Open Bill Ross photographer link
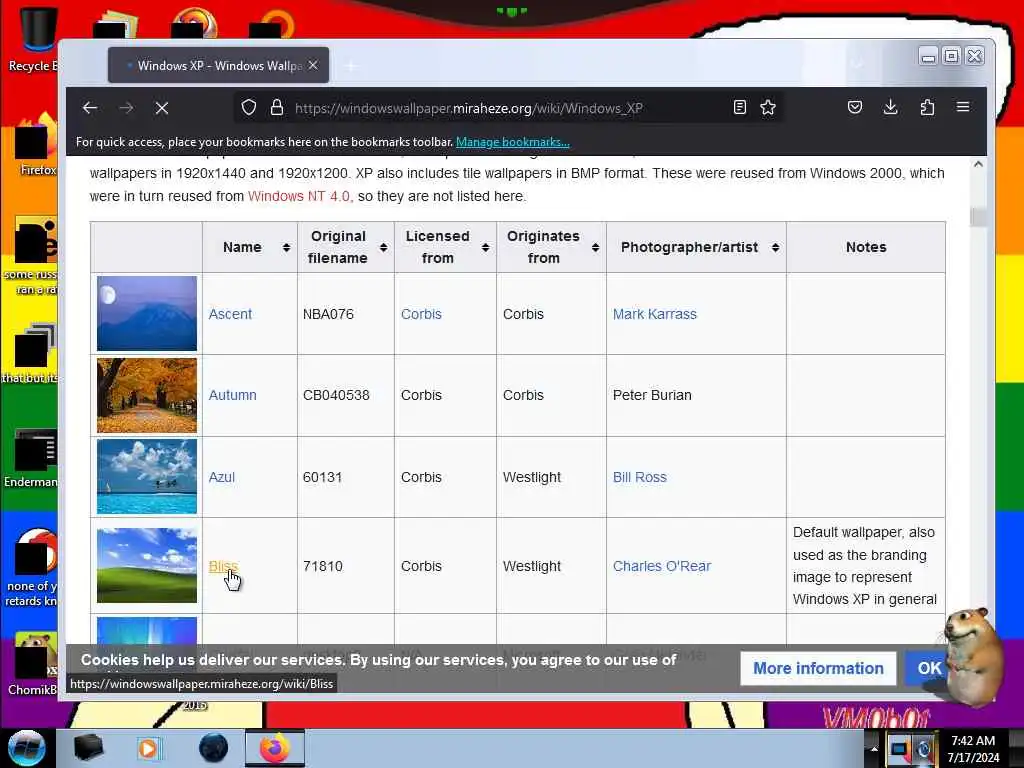Screen dimensions: 1024x768 (x=639, y=477)
